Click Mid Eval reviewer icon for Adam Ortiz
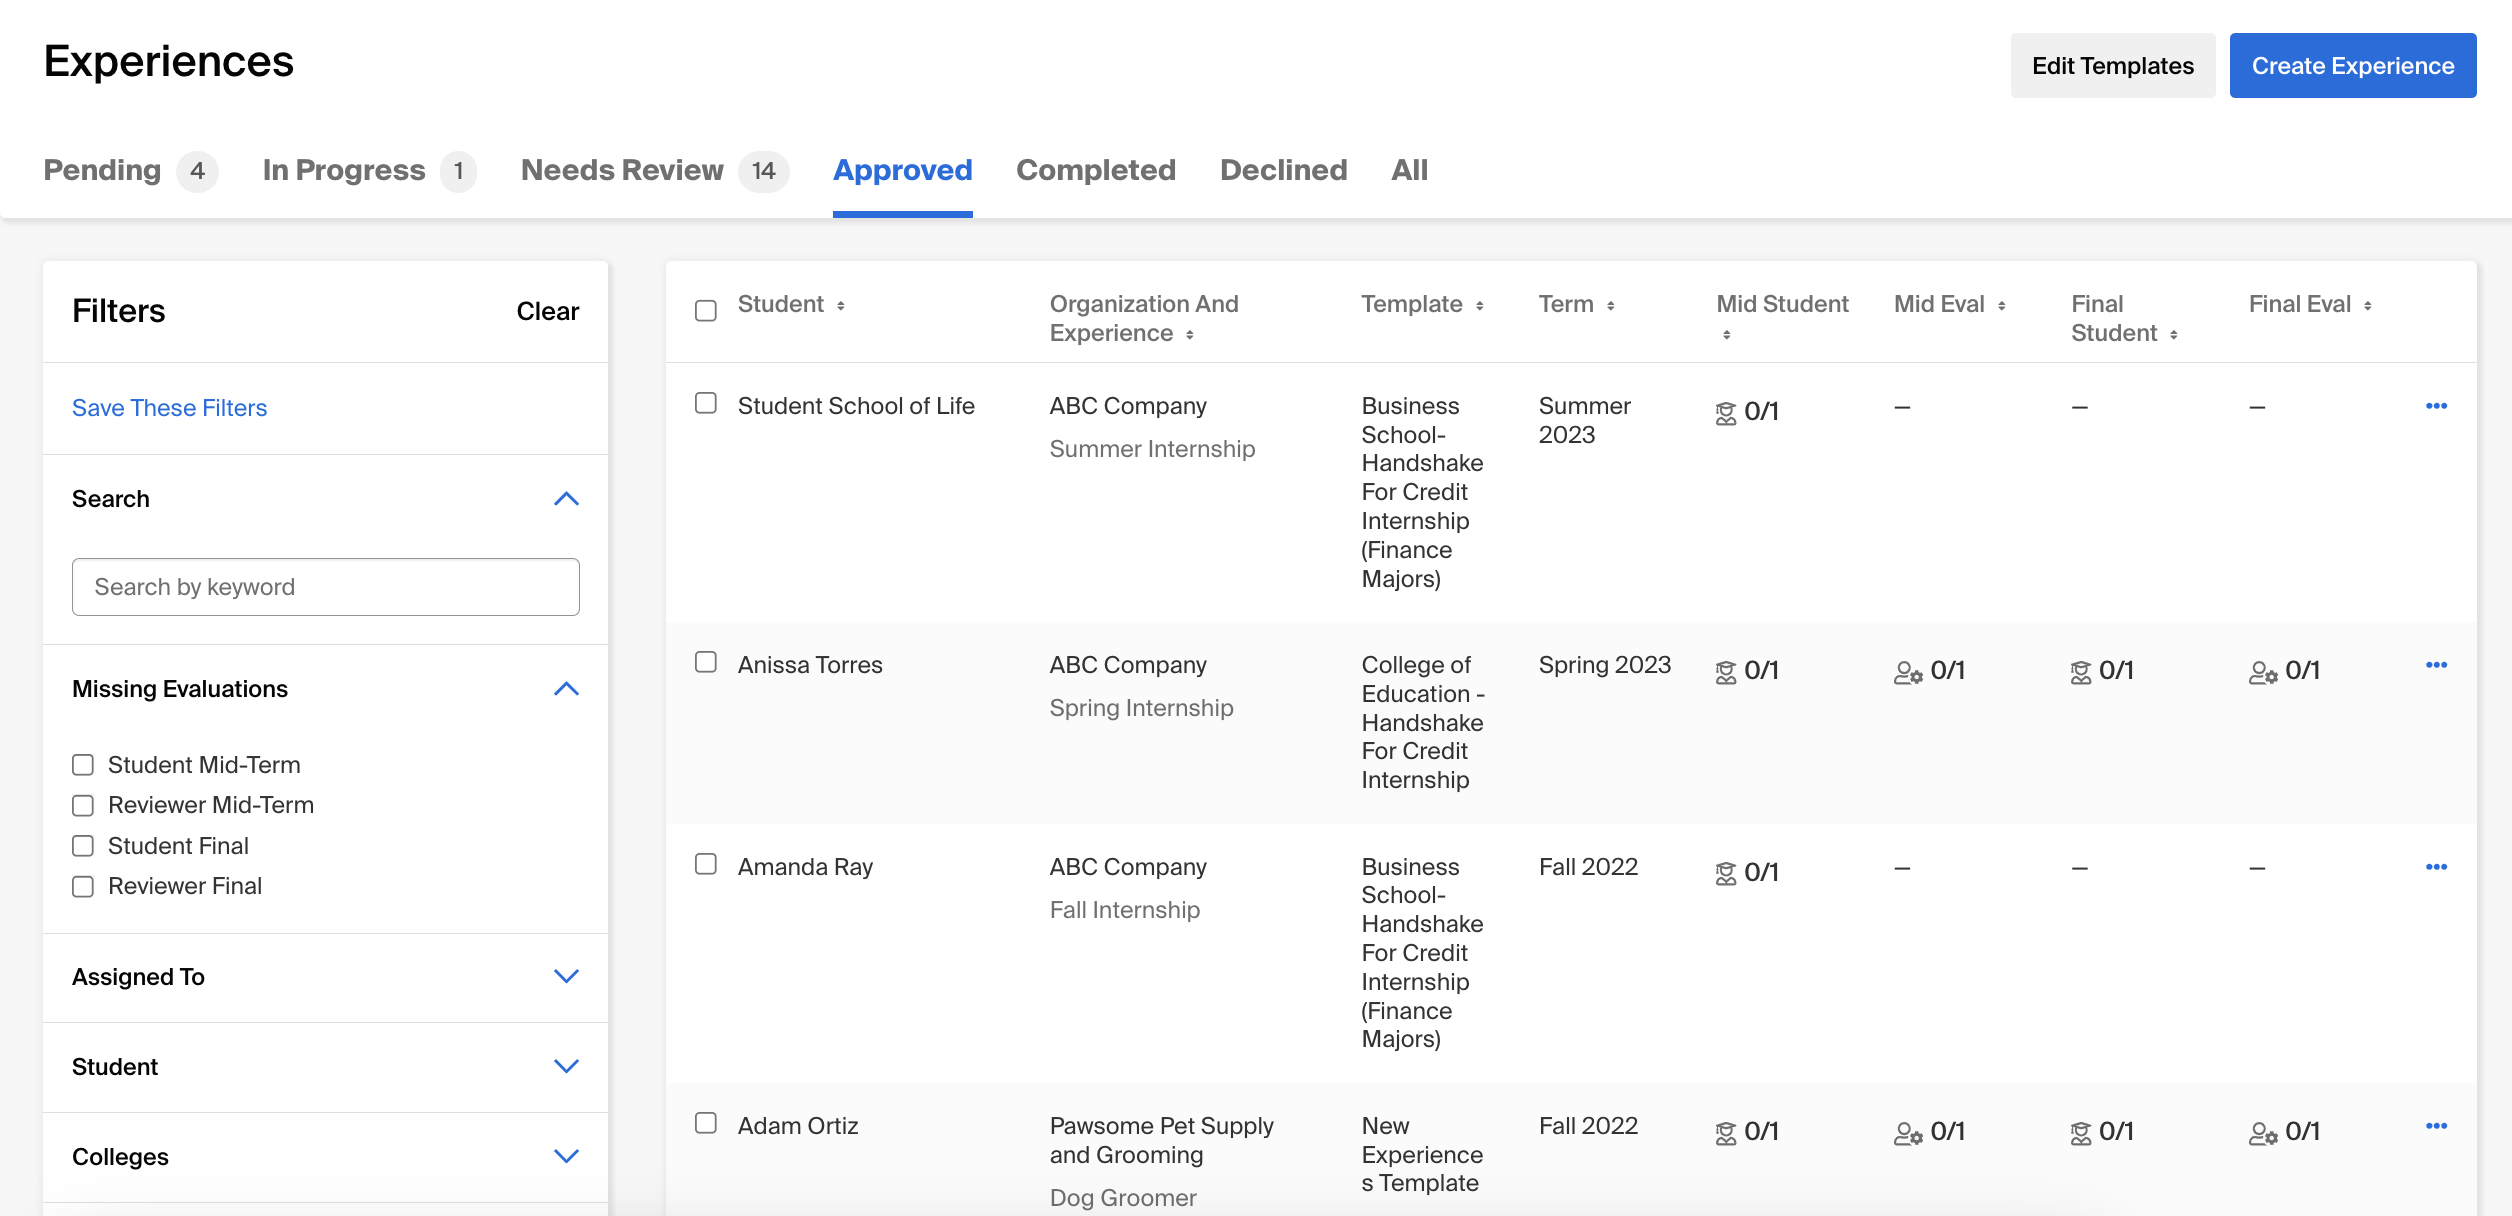The image size is (2512, 1216). point(1908,1133)
